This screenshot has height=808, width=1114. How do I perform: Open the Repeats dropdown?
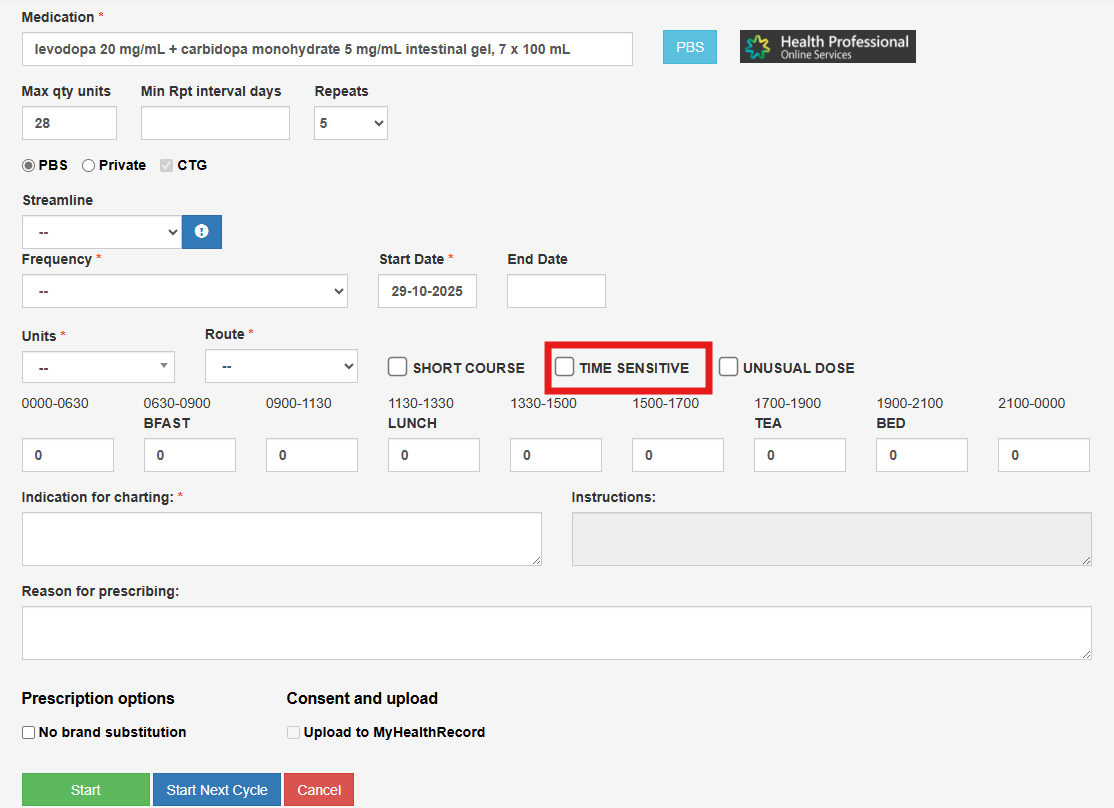click(350, 123)
